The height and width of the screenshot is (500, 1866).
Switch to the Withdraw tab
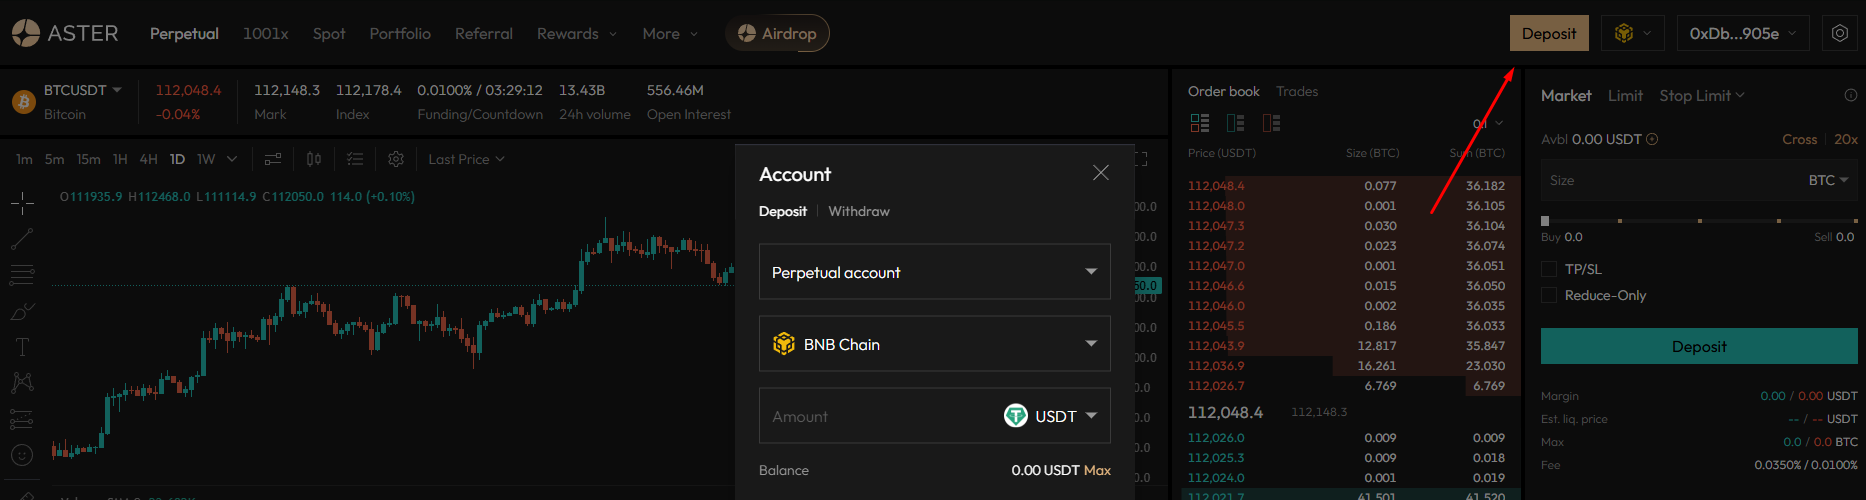[858, 211]
